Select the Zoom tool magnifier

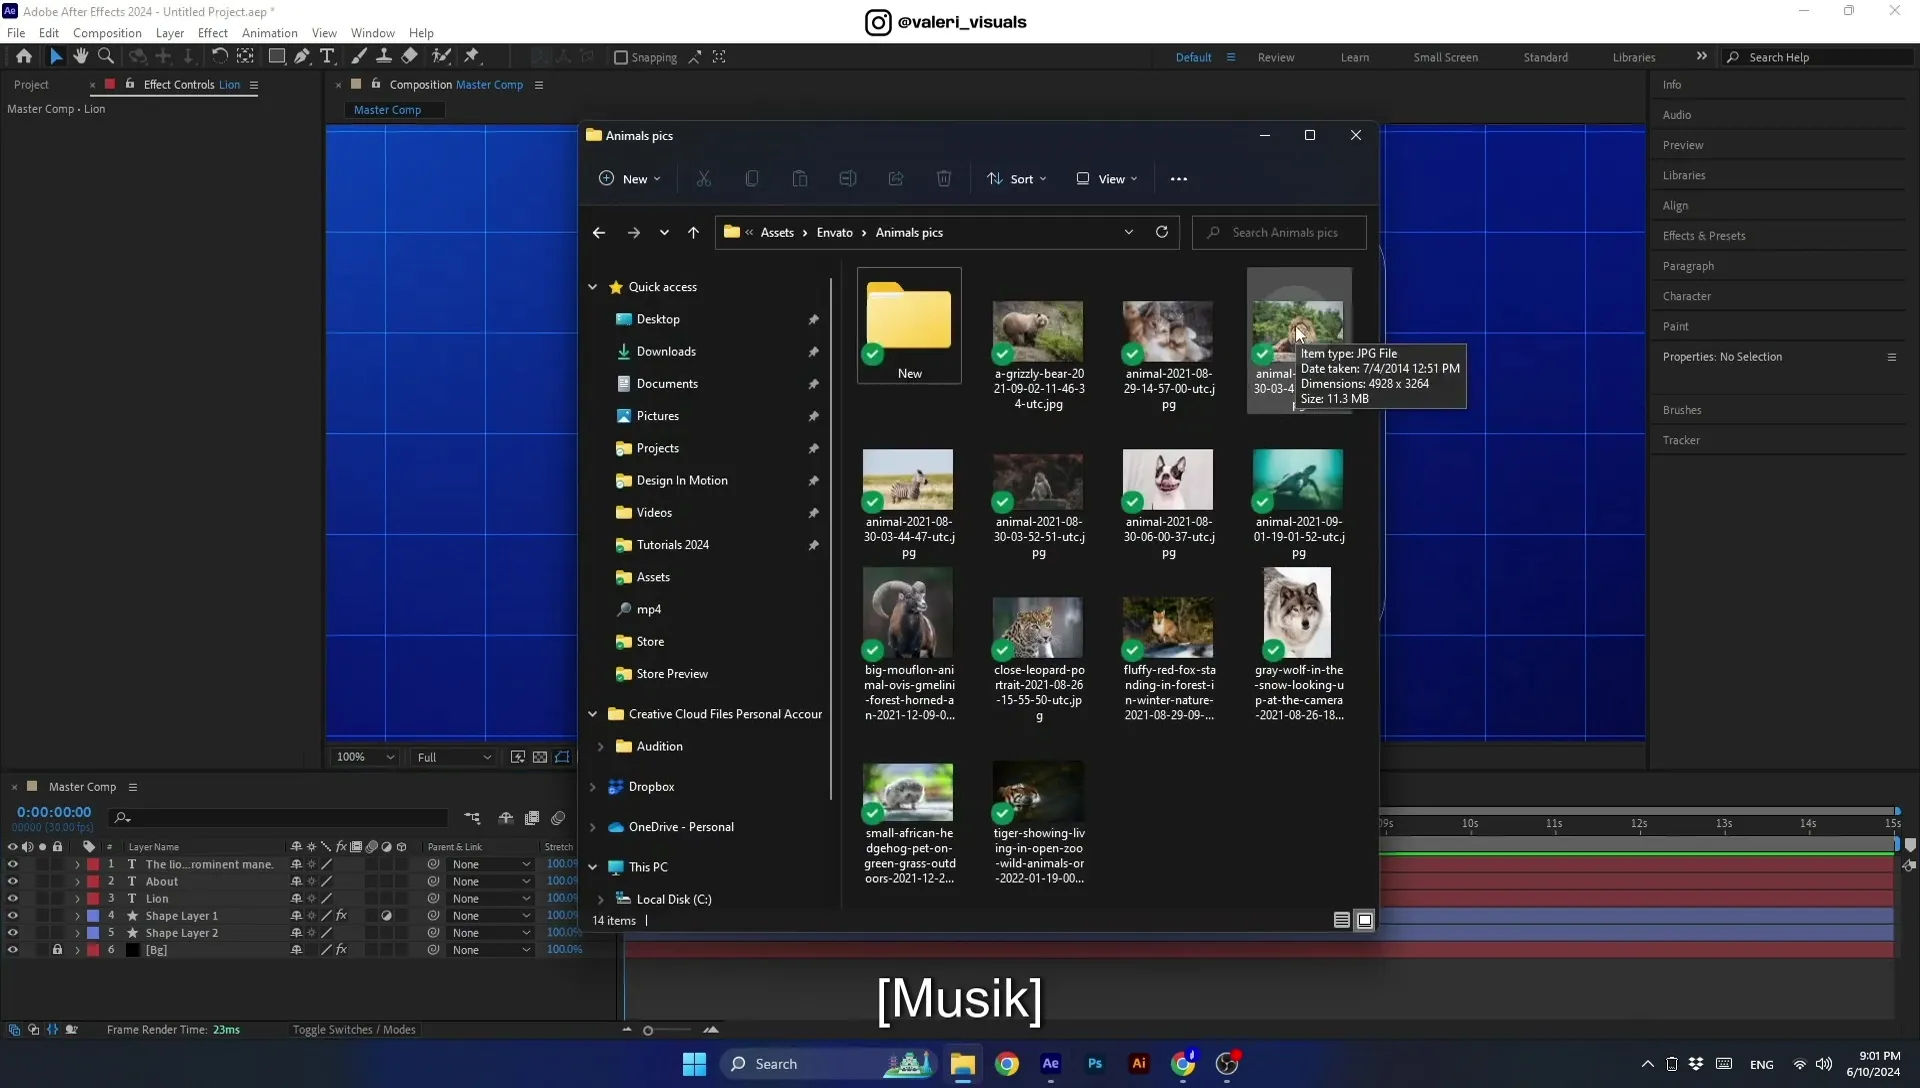point(106,57)
